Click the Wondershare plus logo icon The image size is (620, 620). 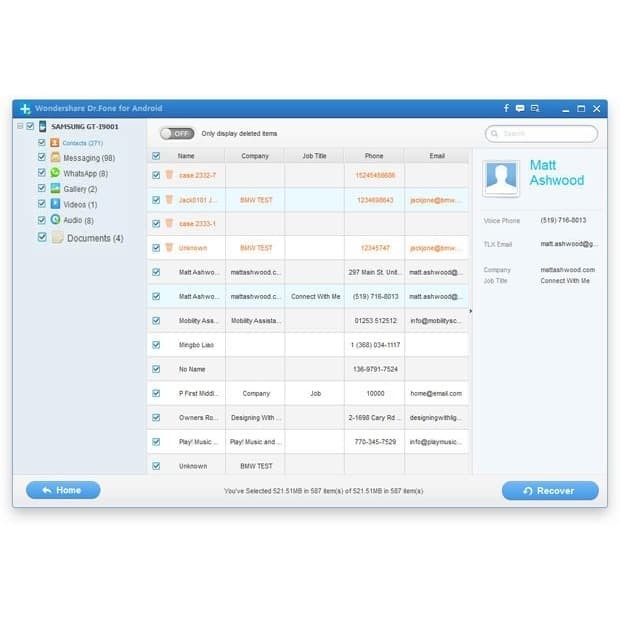[25, 109]
